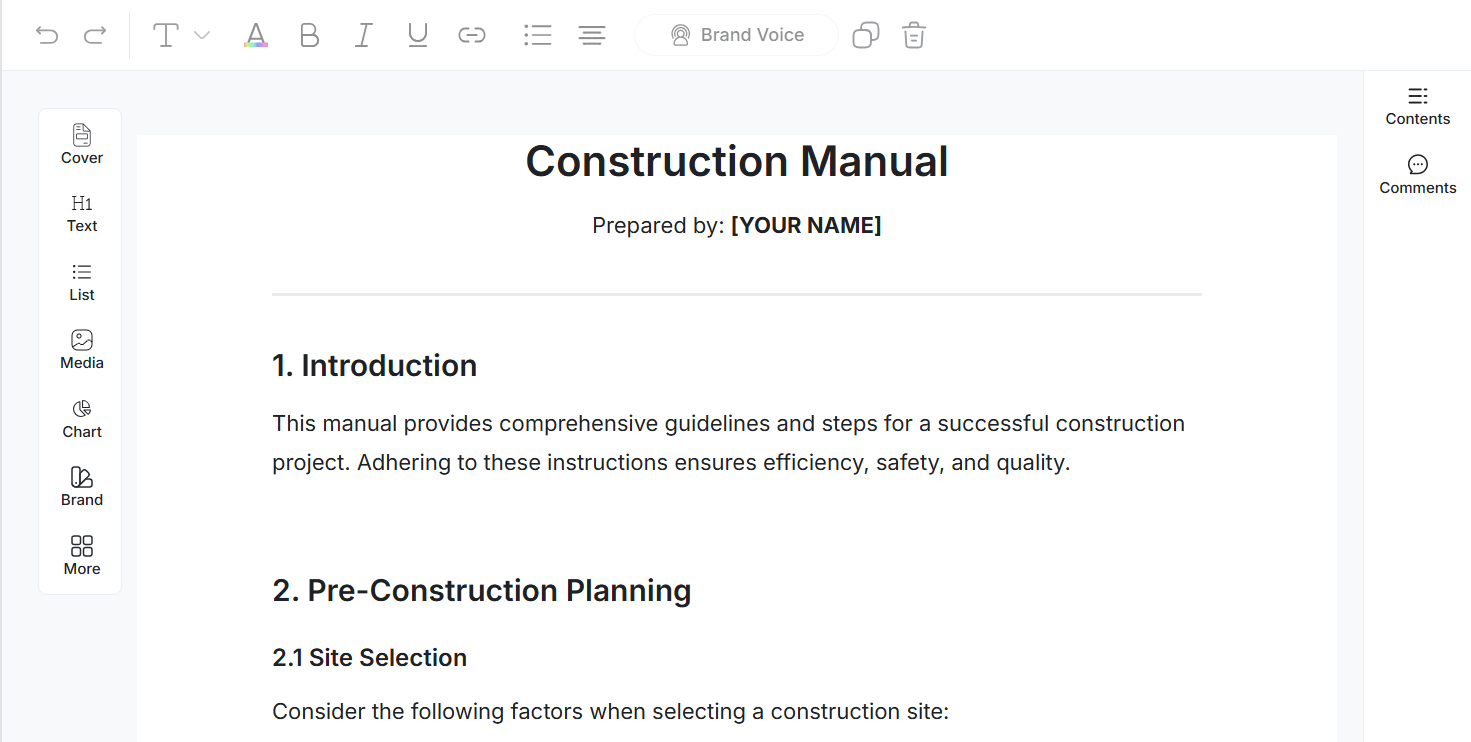Toggle underline formatting
The width and height of the screenshot is (1471, 742).
click(417, 34)
